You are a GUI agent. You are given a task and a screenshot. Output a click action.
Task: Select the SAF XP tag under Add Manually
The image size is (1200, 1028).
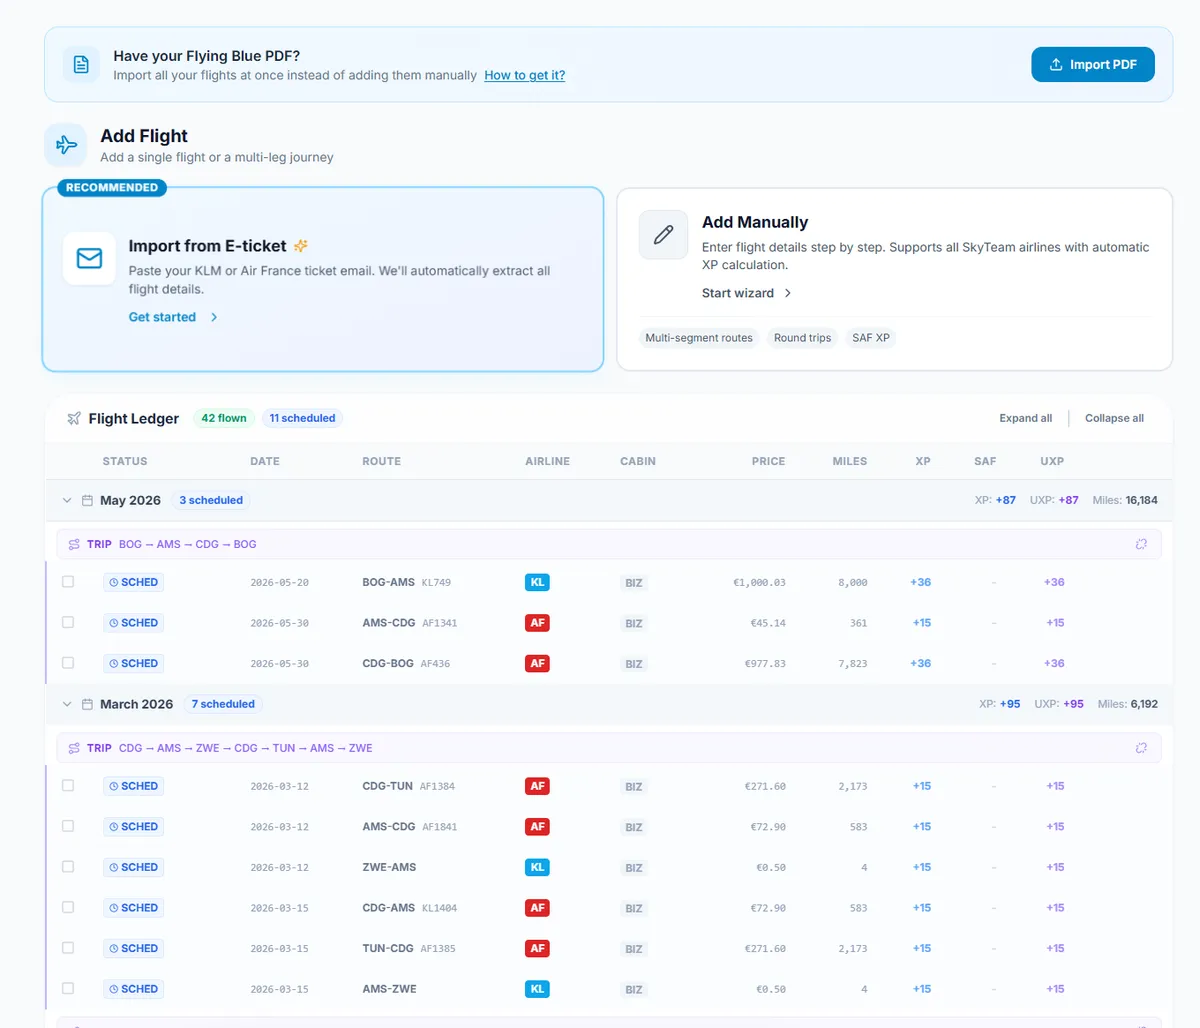tap(870, 338)
